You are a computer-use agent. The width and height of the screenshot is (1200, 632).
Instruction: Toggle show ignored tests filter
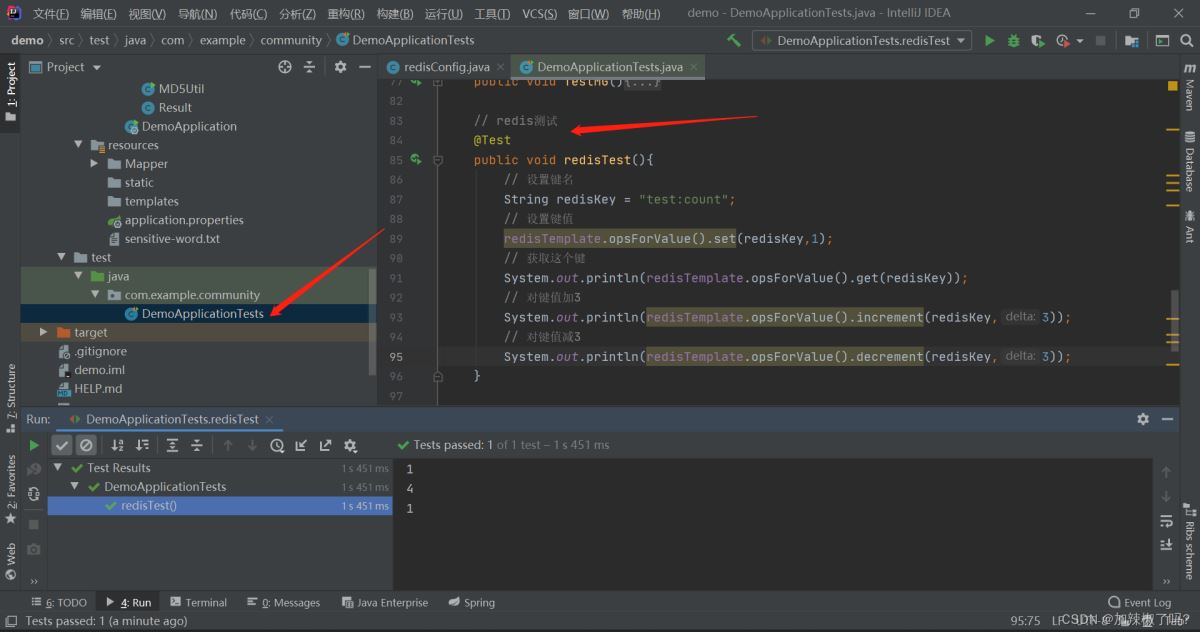(86, 446)
